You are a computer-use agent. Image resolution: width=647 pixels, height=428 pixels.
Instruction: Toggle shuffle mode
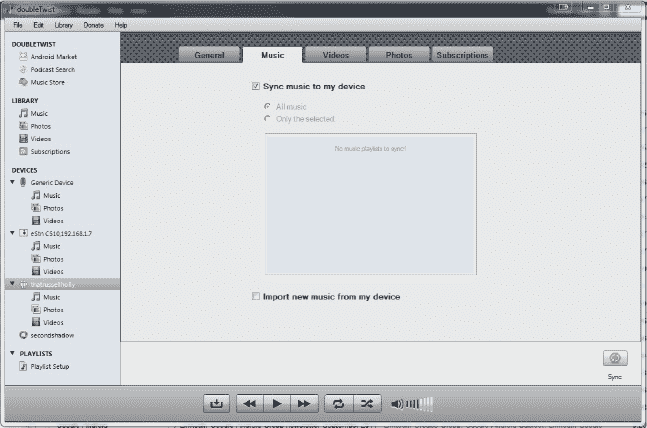(367, 403)
